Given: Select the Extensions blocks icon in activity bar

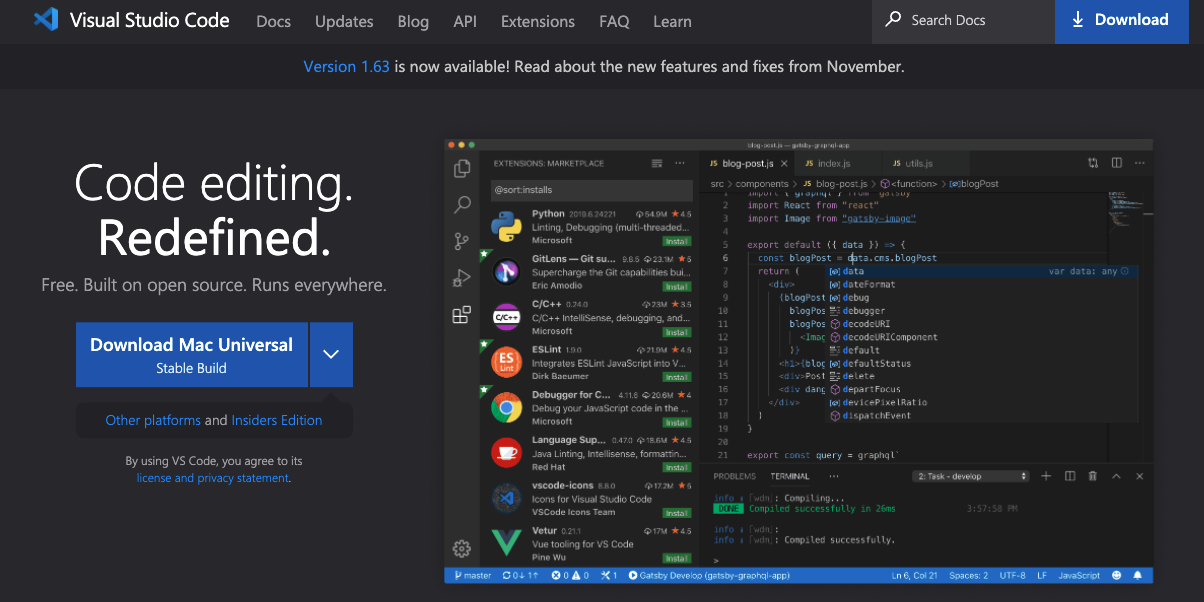Looking at the screenshot, I should pos(462,315).
